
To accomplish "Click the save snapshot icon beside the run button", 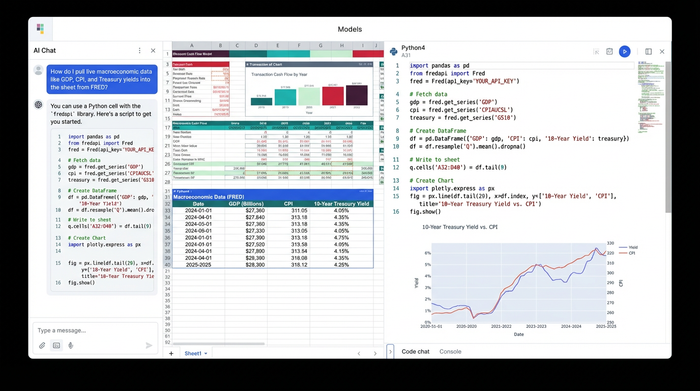I will (609, 52).
